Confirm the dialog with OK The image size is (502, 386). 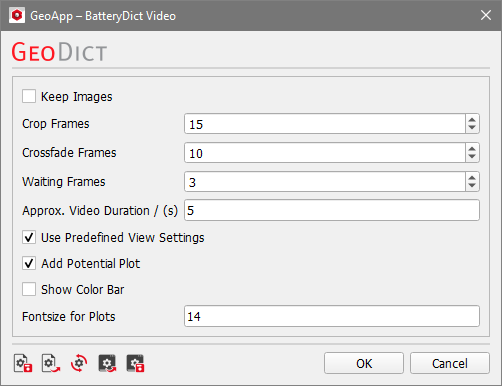[364, 363]
